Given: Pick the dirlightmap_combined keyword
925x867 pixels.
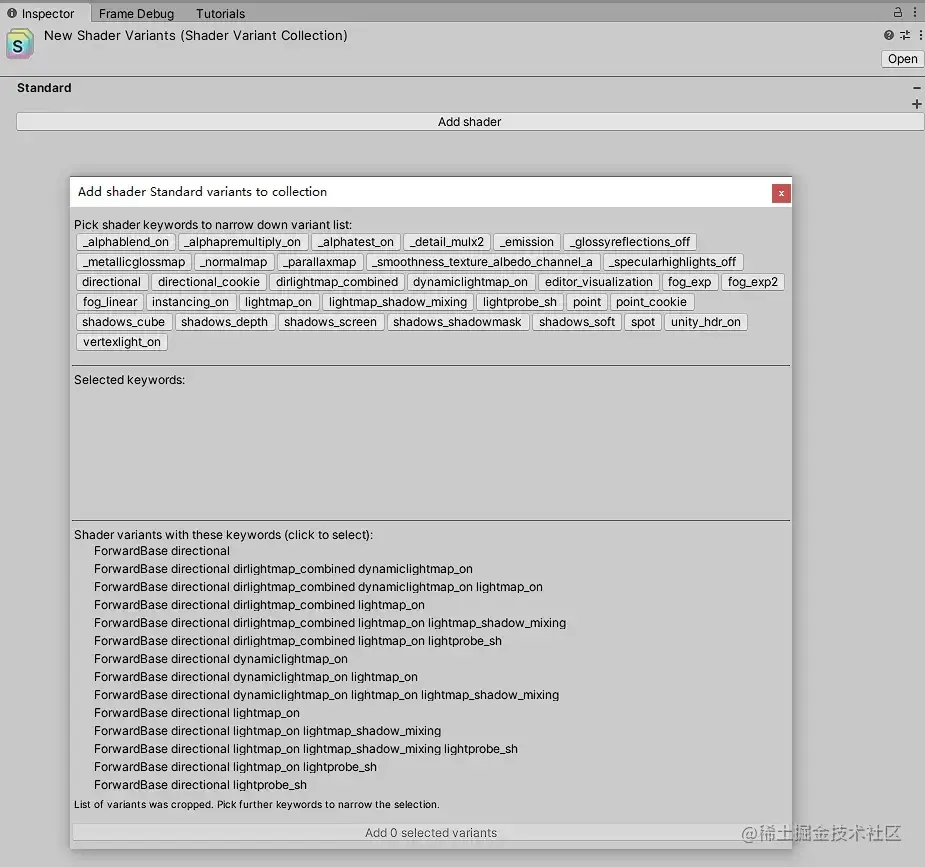Looking at the screenshot, I should tap(337, 282).
